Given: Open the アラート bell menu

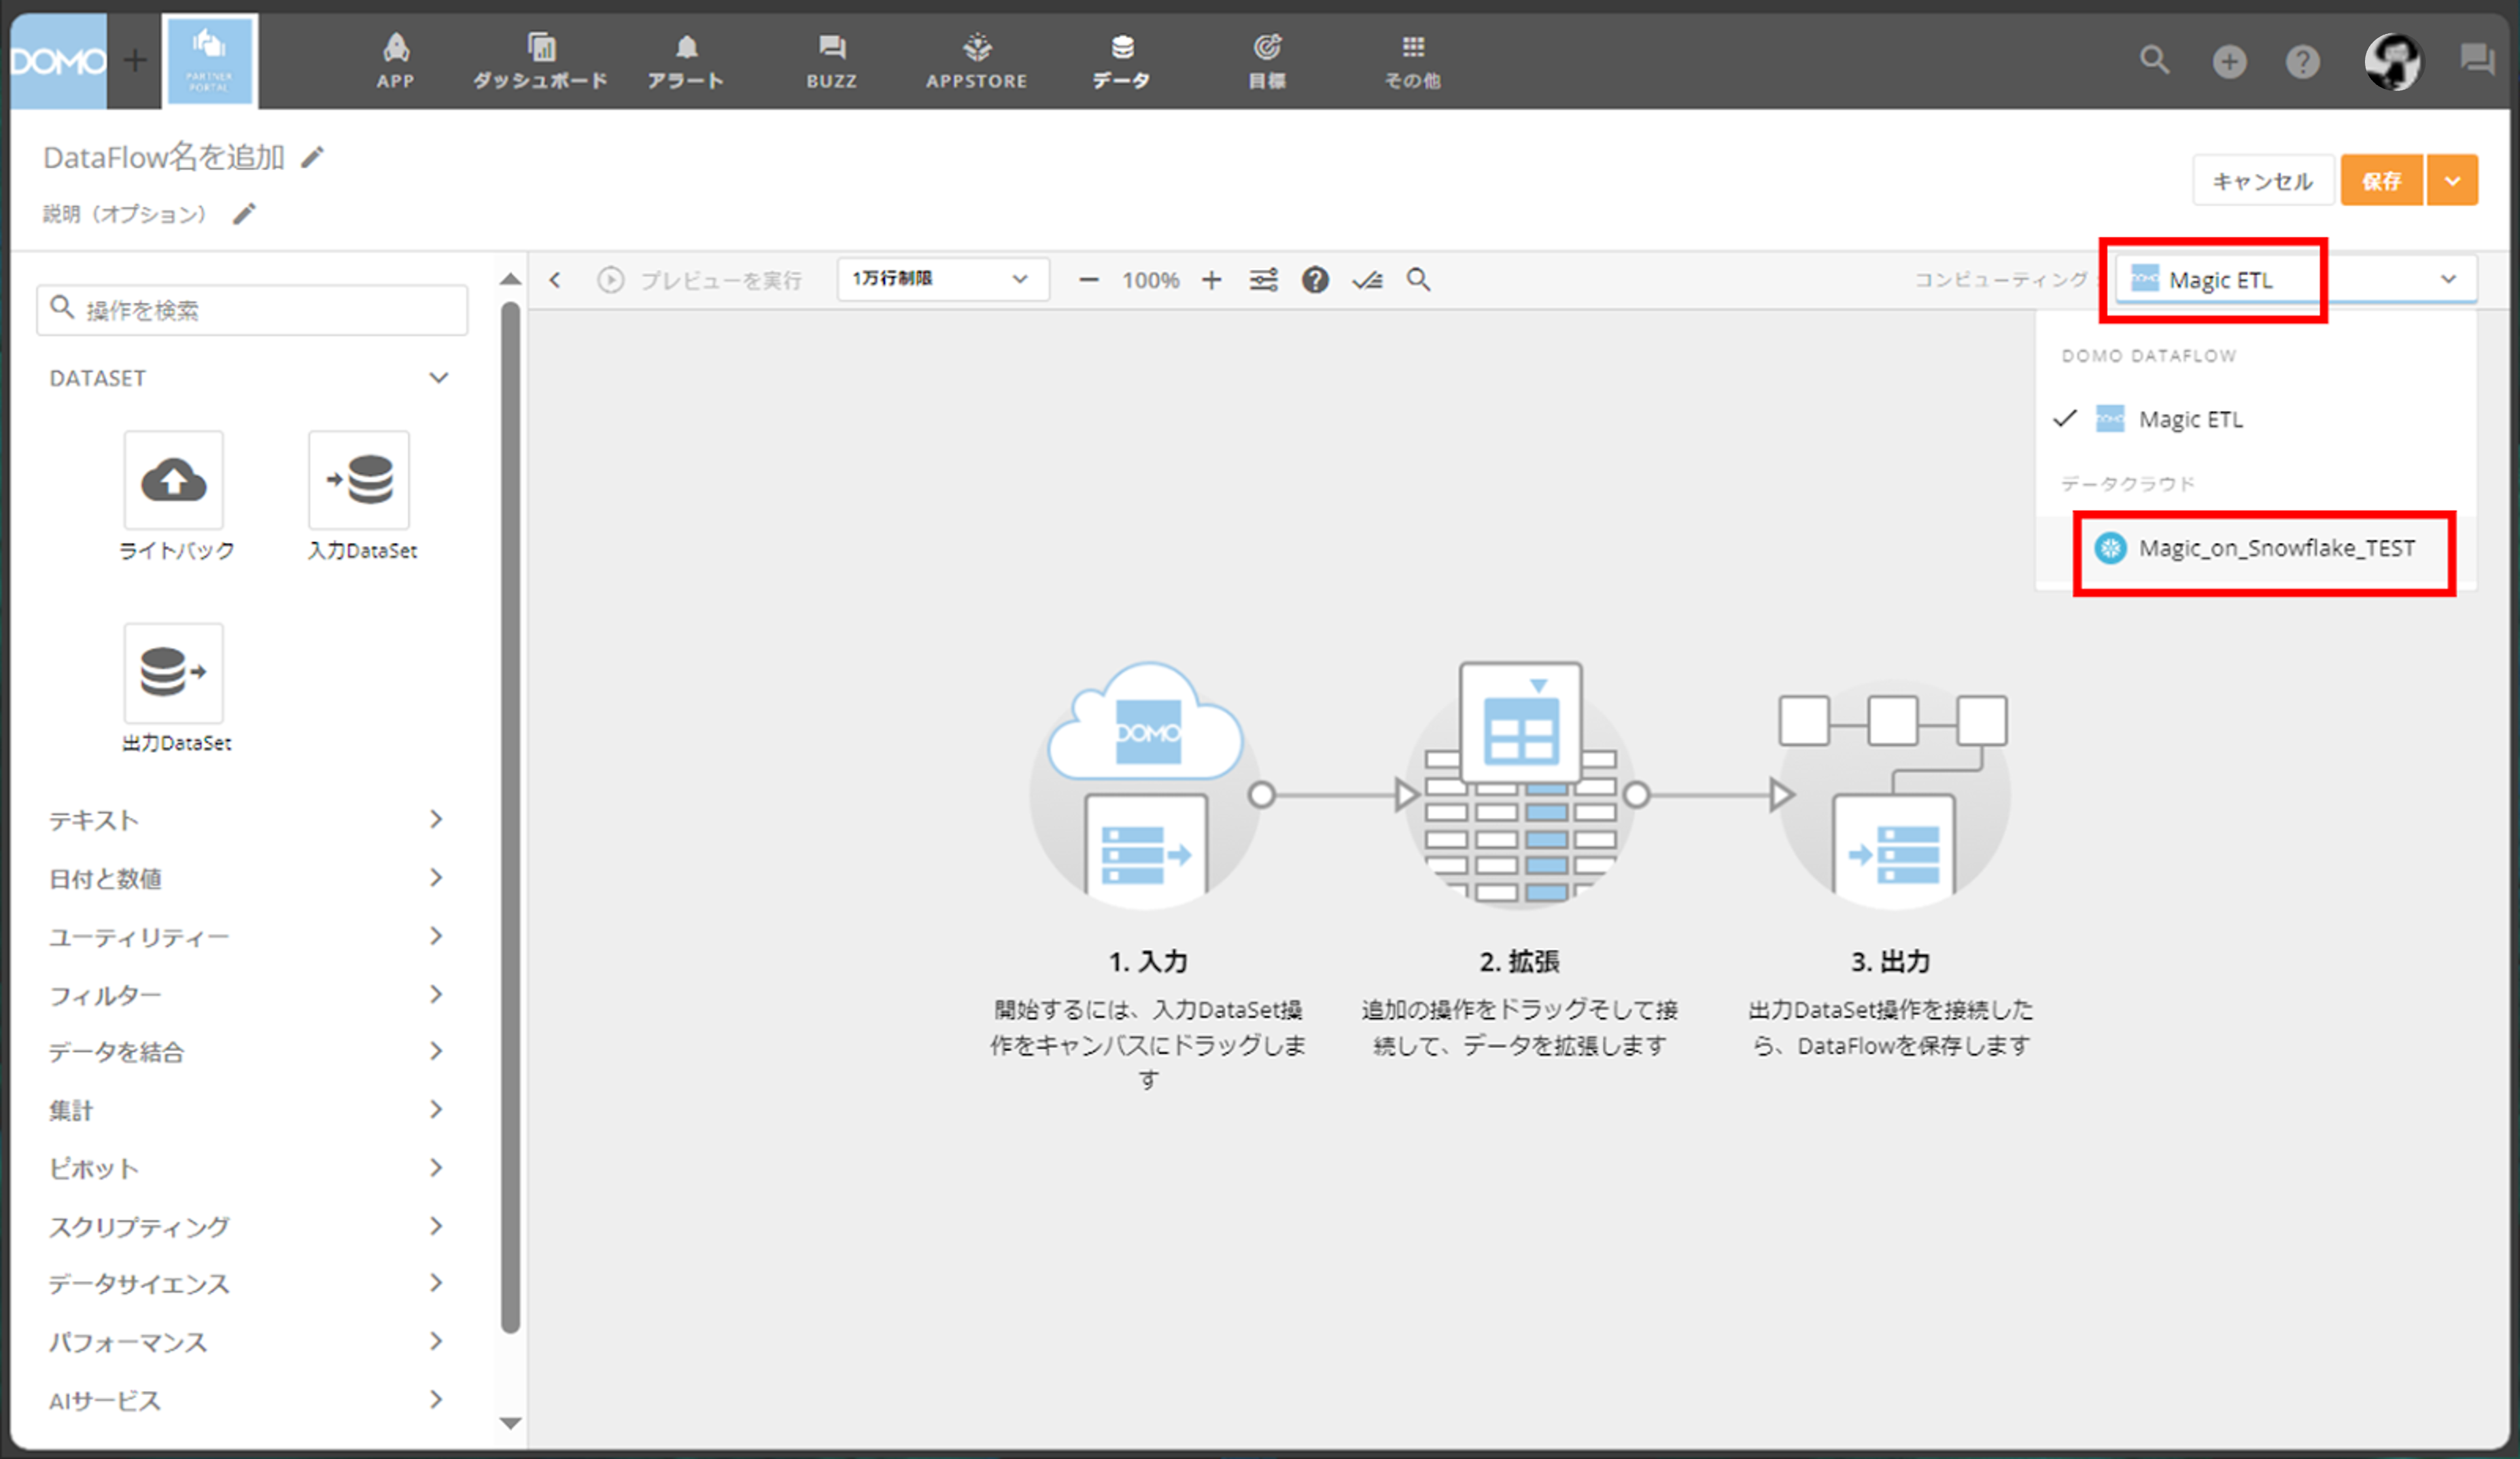Looking at the screenshot, I should coord(686,61).
